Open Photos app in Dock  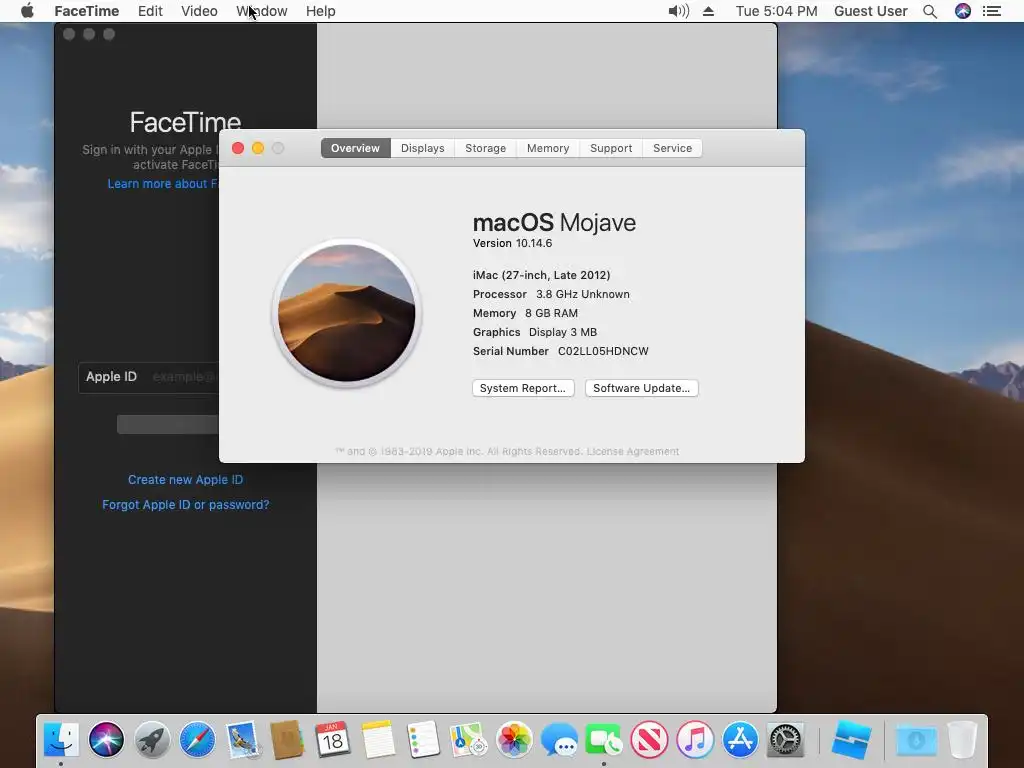tap(514, 740)
